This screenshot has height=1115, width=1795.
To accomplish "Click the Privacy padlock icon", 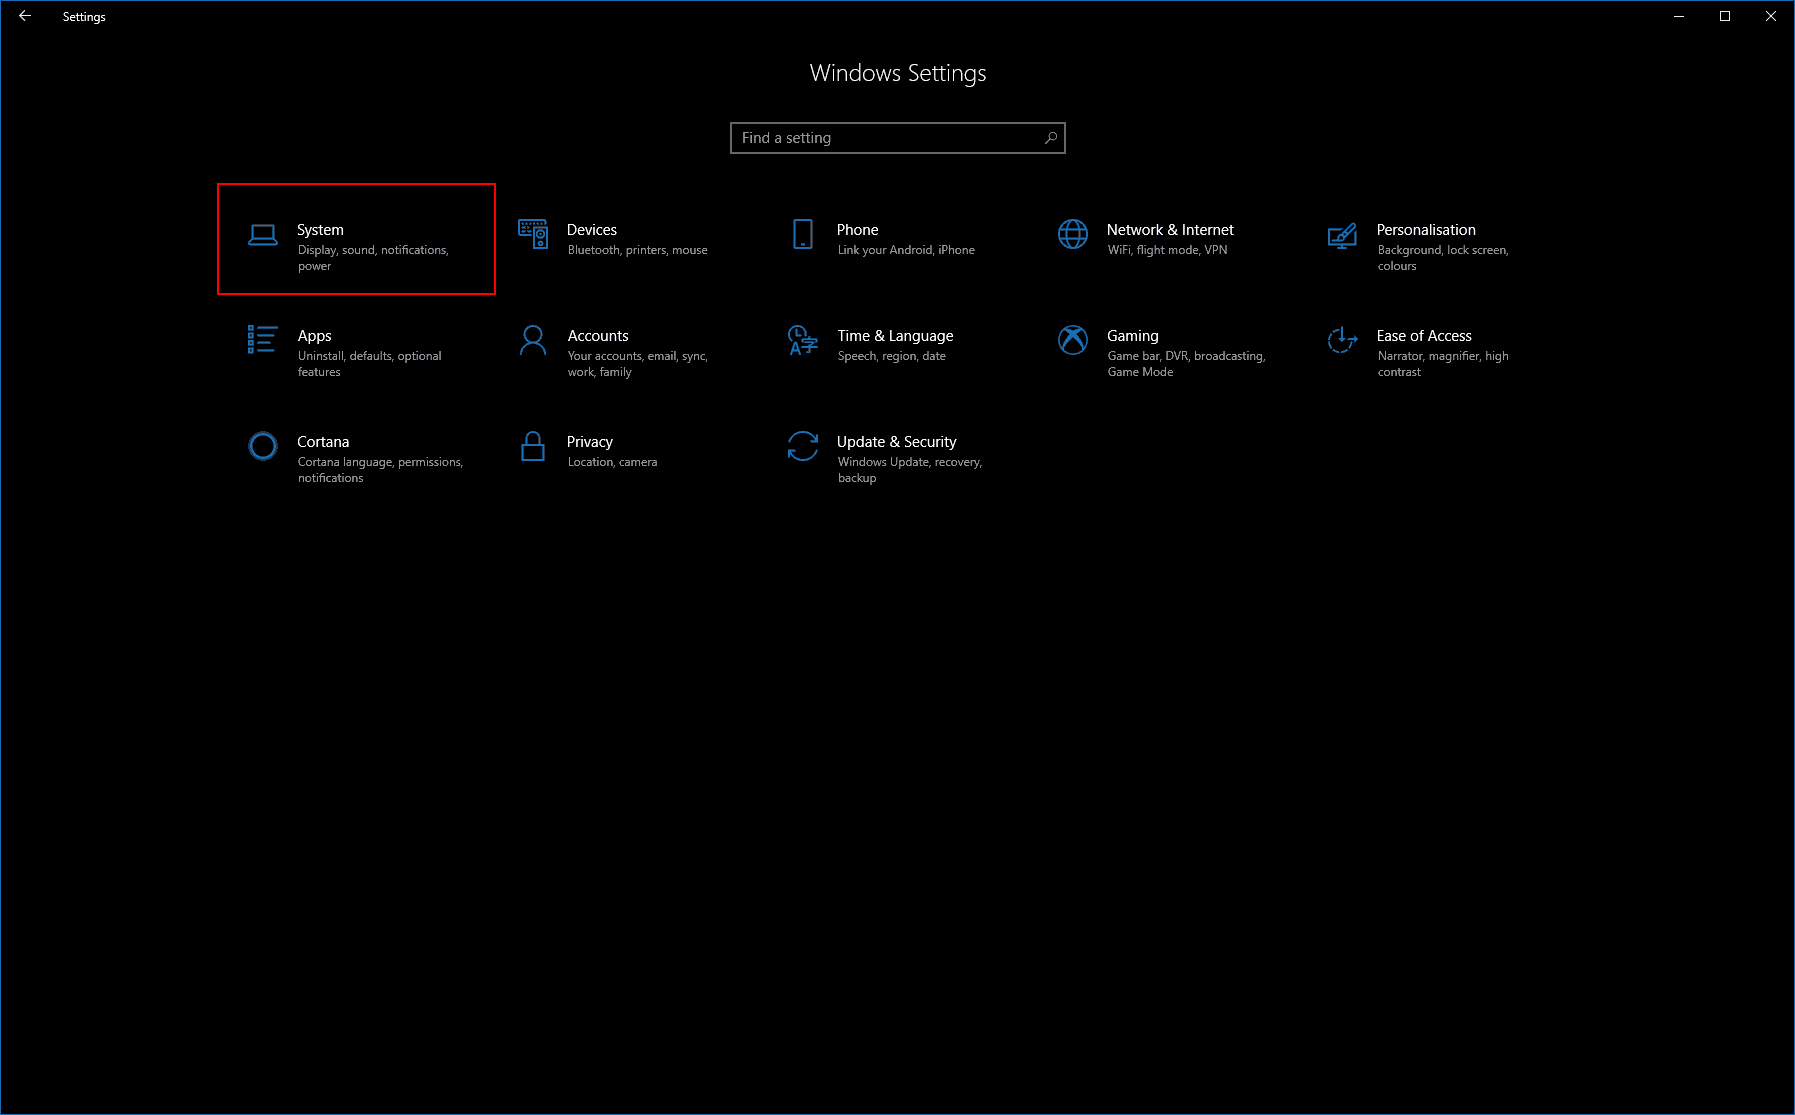I will coord(532,446).
